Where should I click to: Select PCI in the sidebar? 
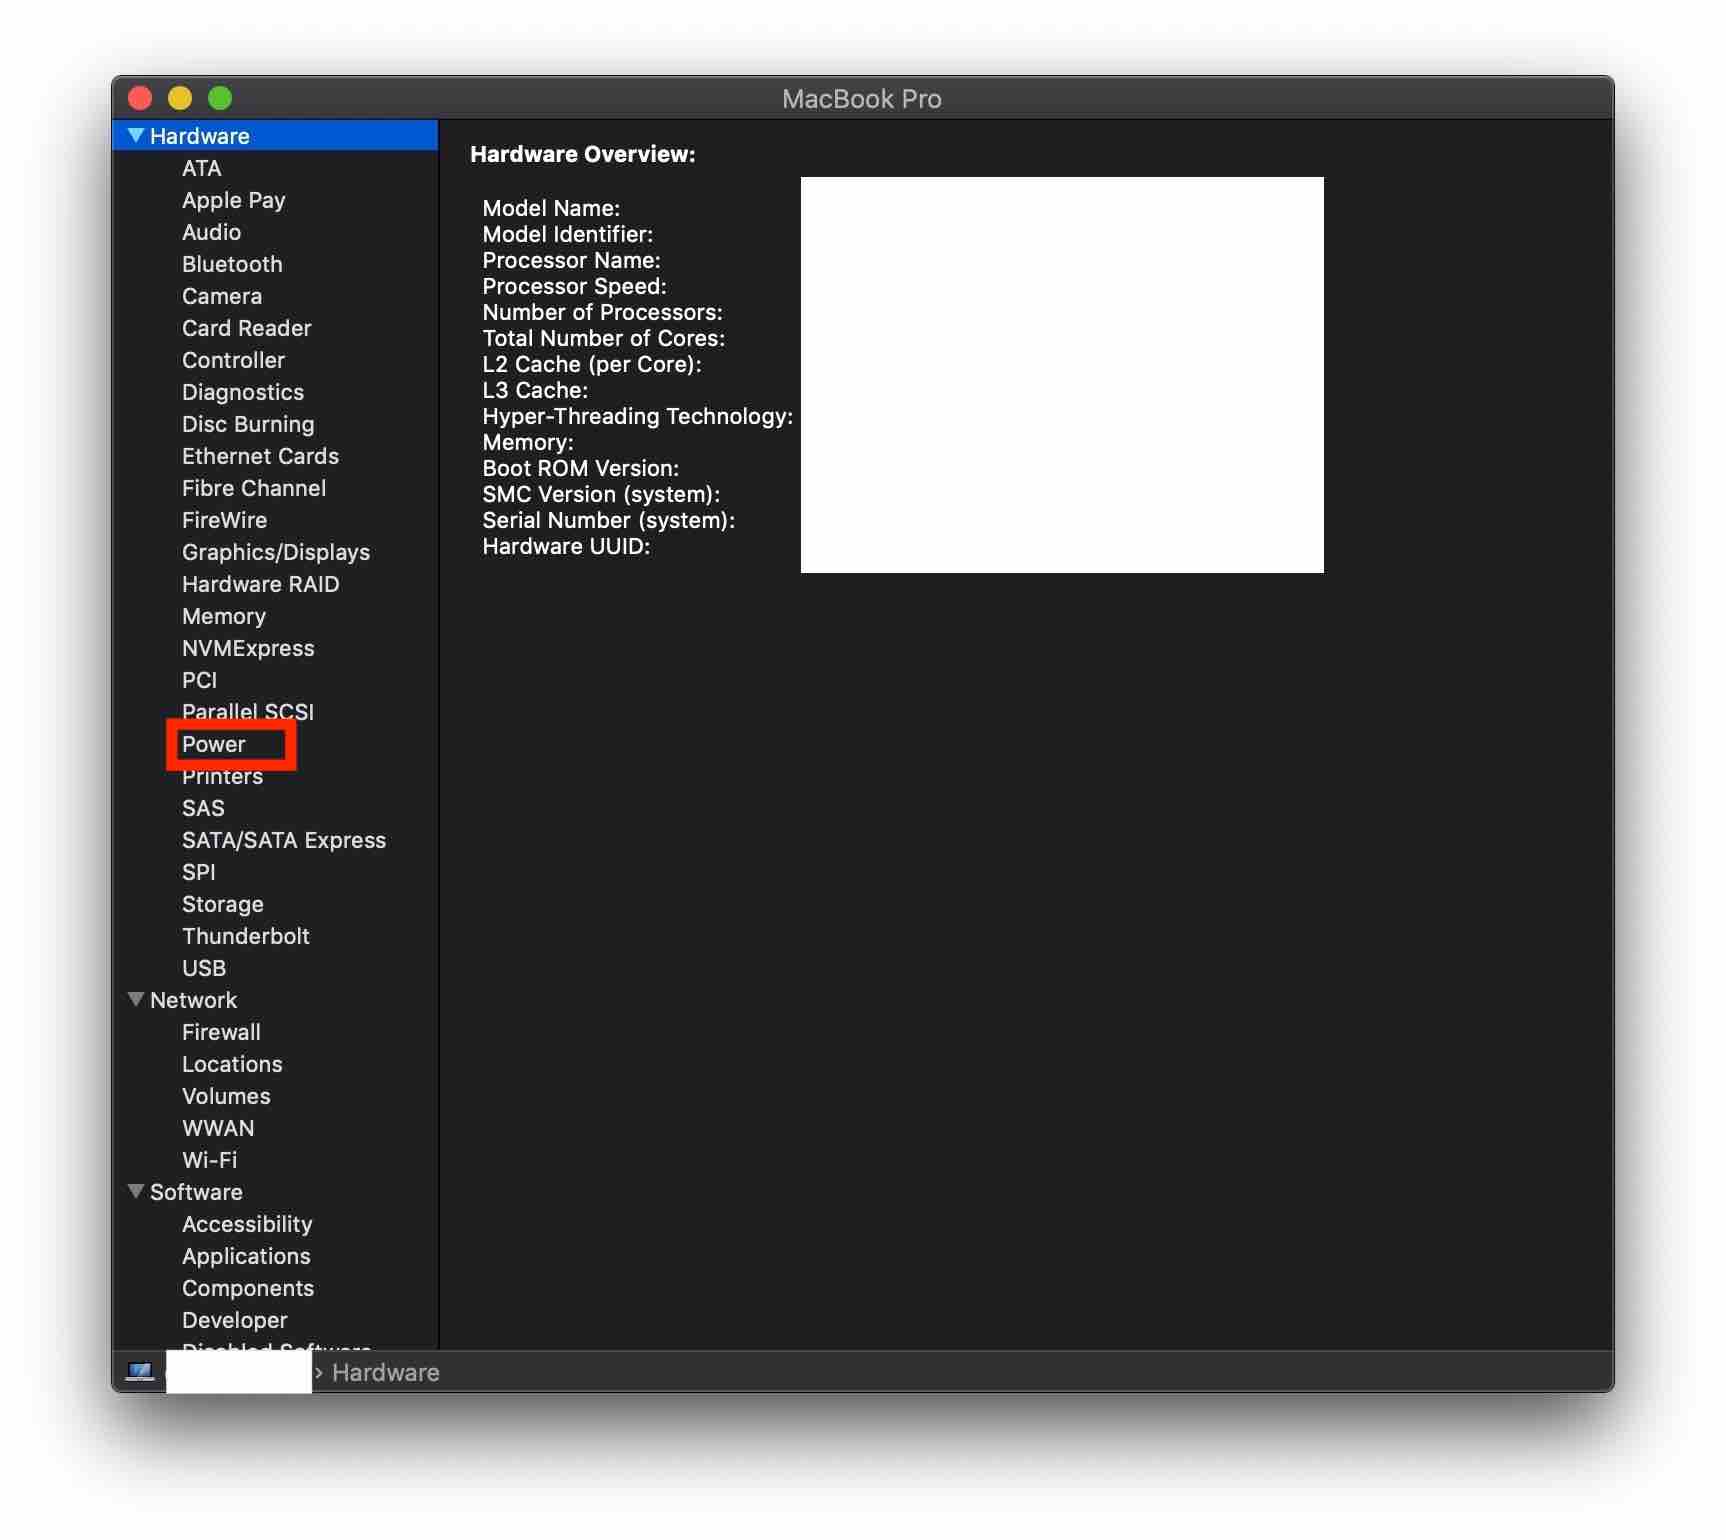200,680
